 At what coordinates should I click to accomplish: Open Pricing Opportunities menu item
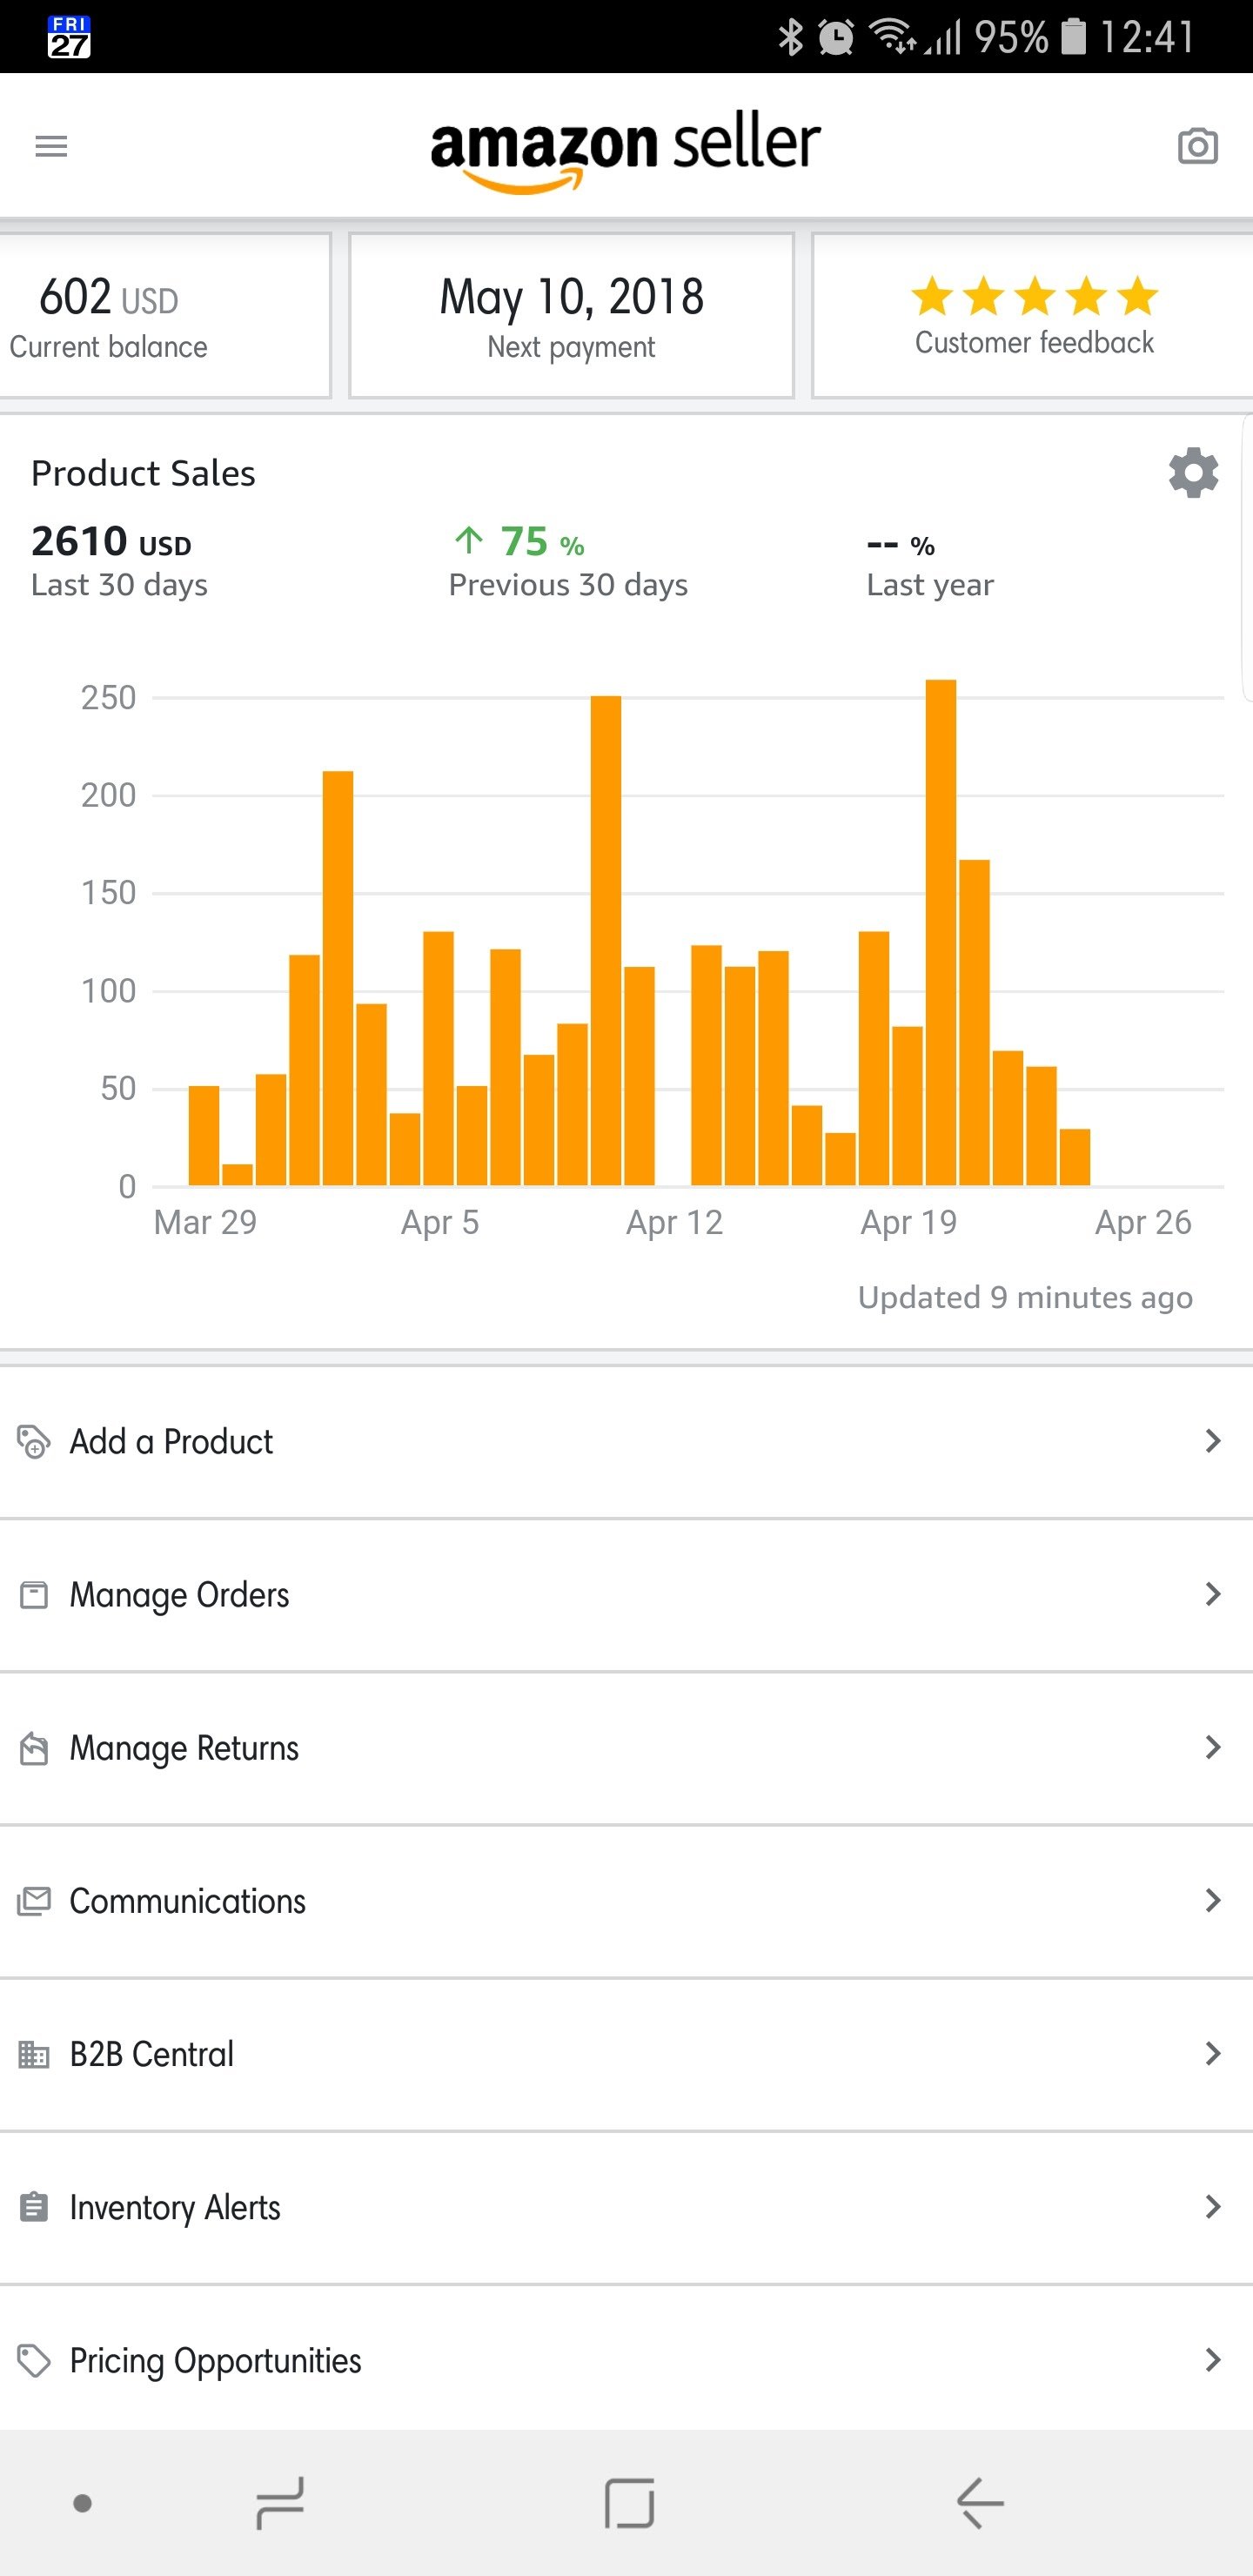(626, 2358)
